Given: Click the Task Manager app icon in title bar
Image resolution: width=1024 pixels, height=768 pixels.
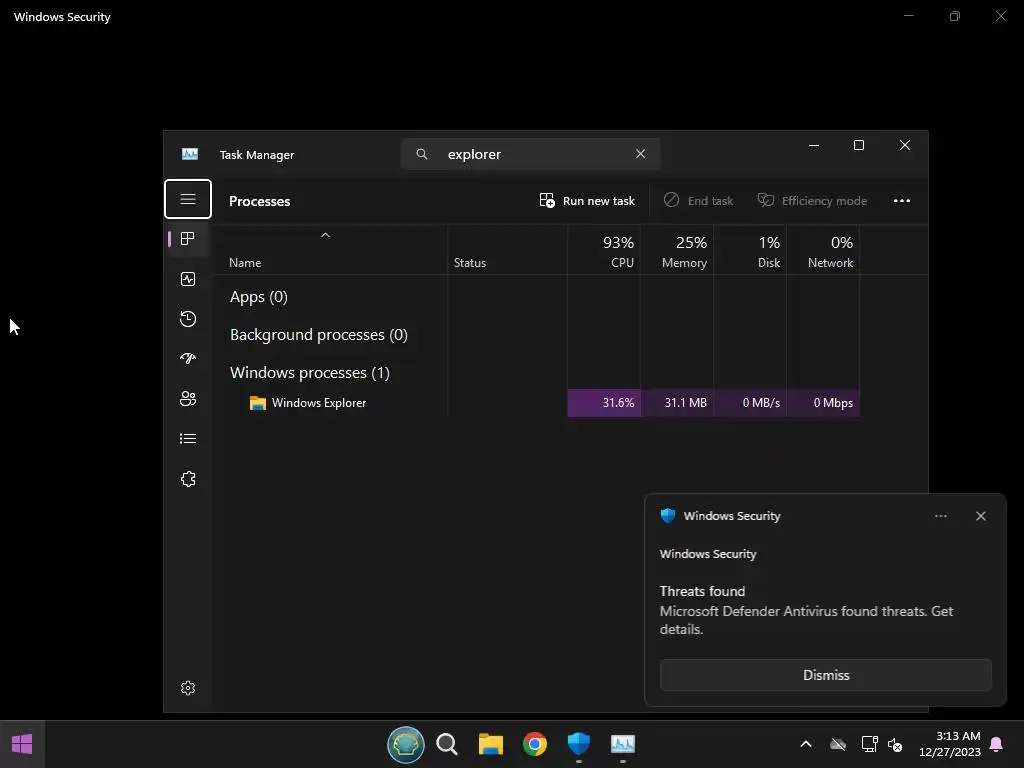Looking at the screenshot, I should [189, 154].
